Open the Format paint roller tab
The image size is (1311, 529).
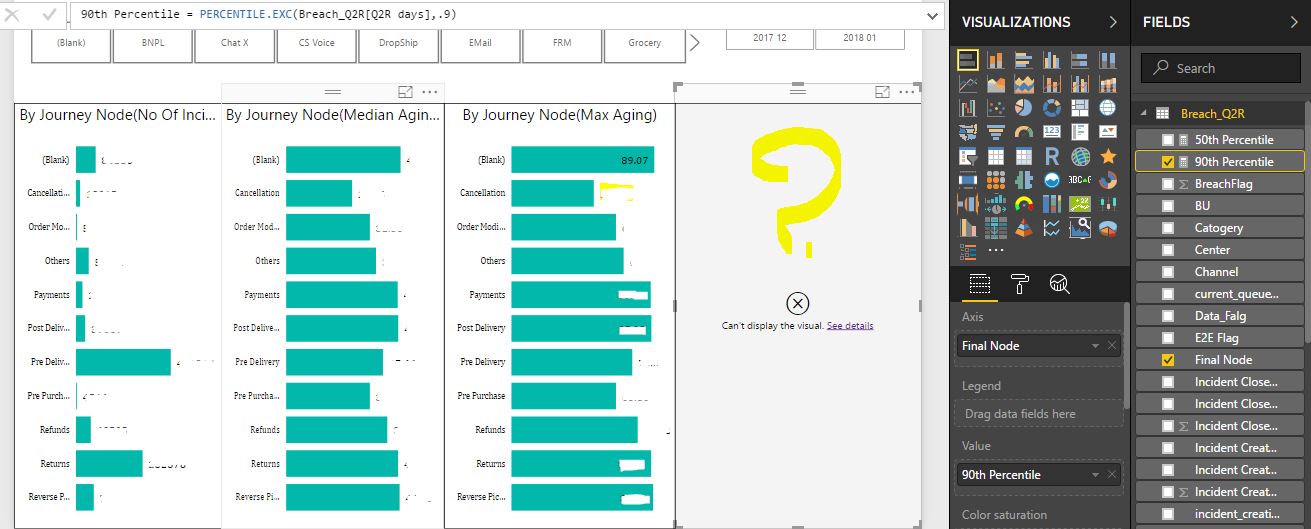pyautogui.click(x=1020, y=284)
